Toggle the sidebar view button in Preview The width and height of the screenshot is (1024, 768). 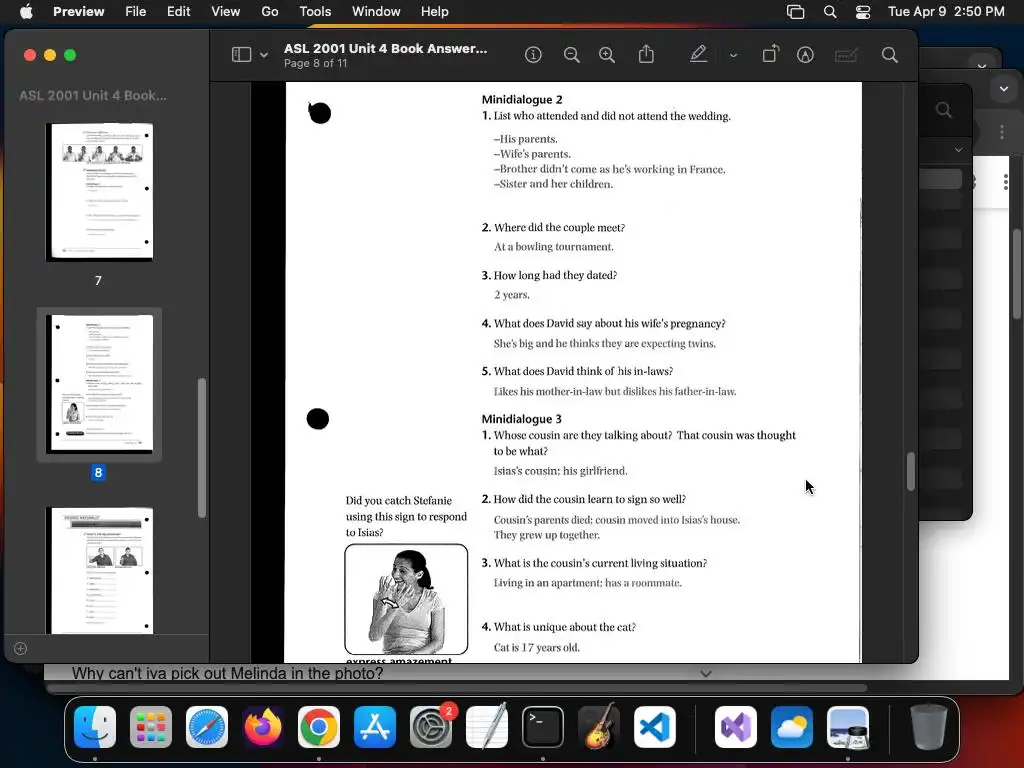click(x=241, y=55)
